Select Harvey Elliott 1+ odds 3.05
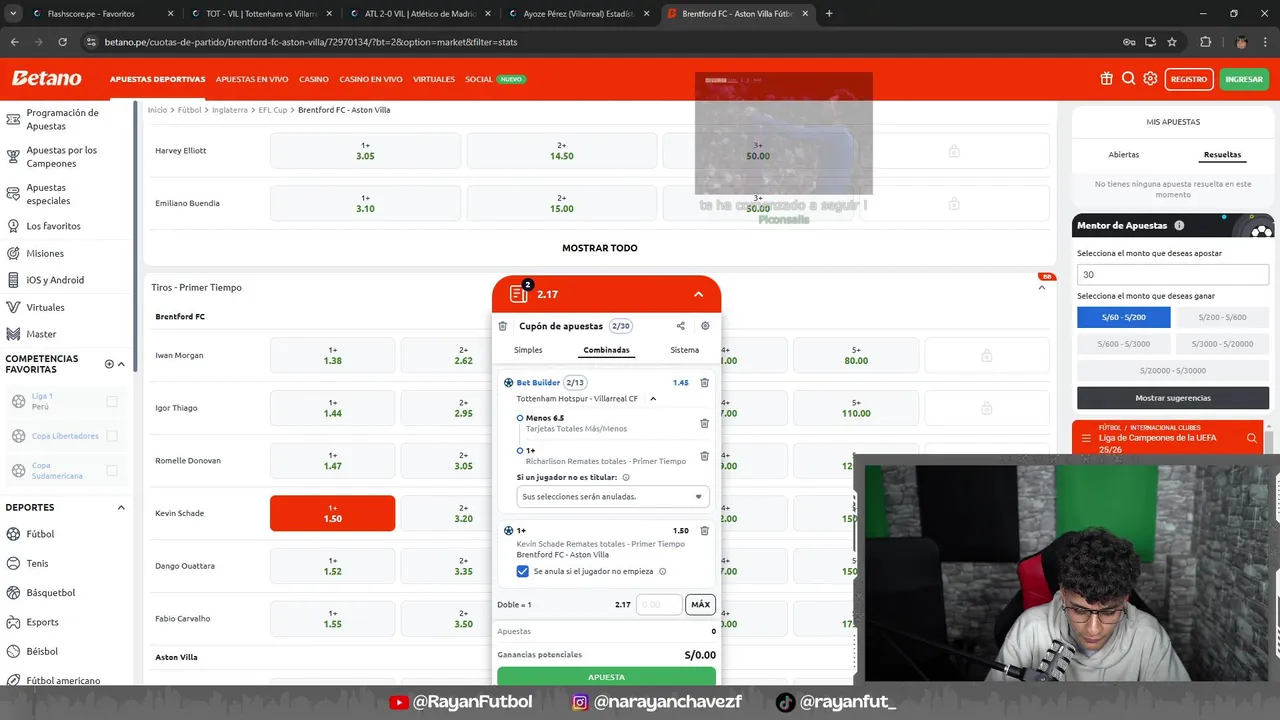Screen dimensions: 1280x720 365,151
